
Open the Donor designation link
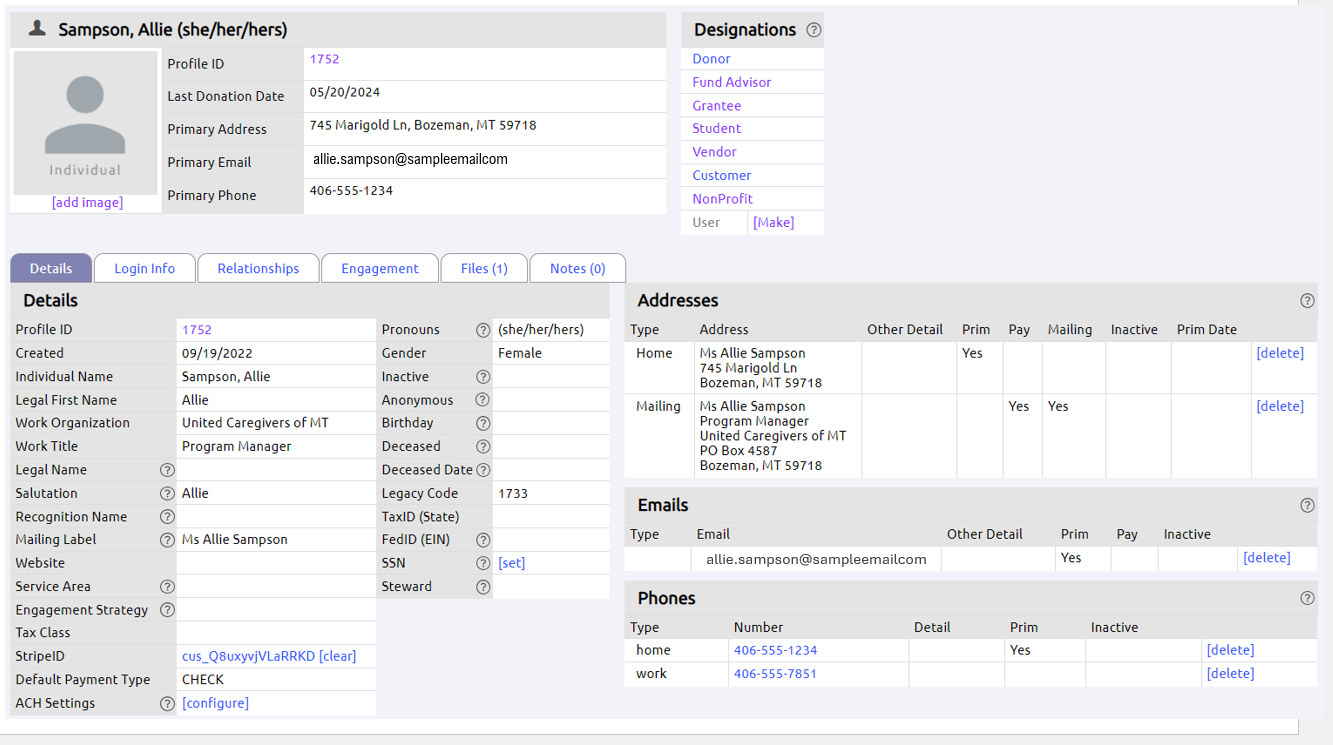tap(711, 58)
